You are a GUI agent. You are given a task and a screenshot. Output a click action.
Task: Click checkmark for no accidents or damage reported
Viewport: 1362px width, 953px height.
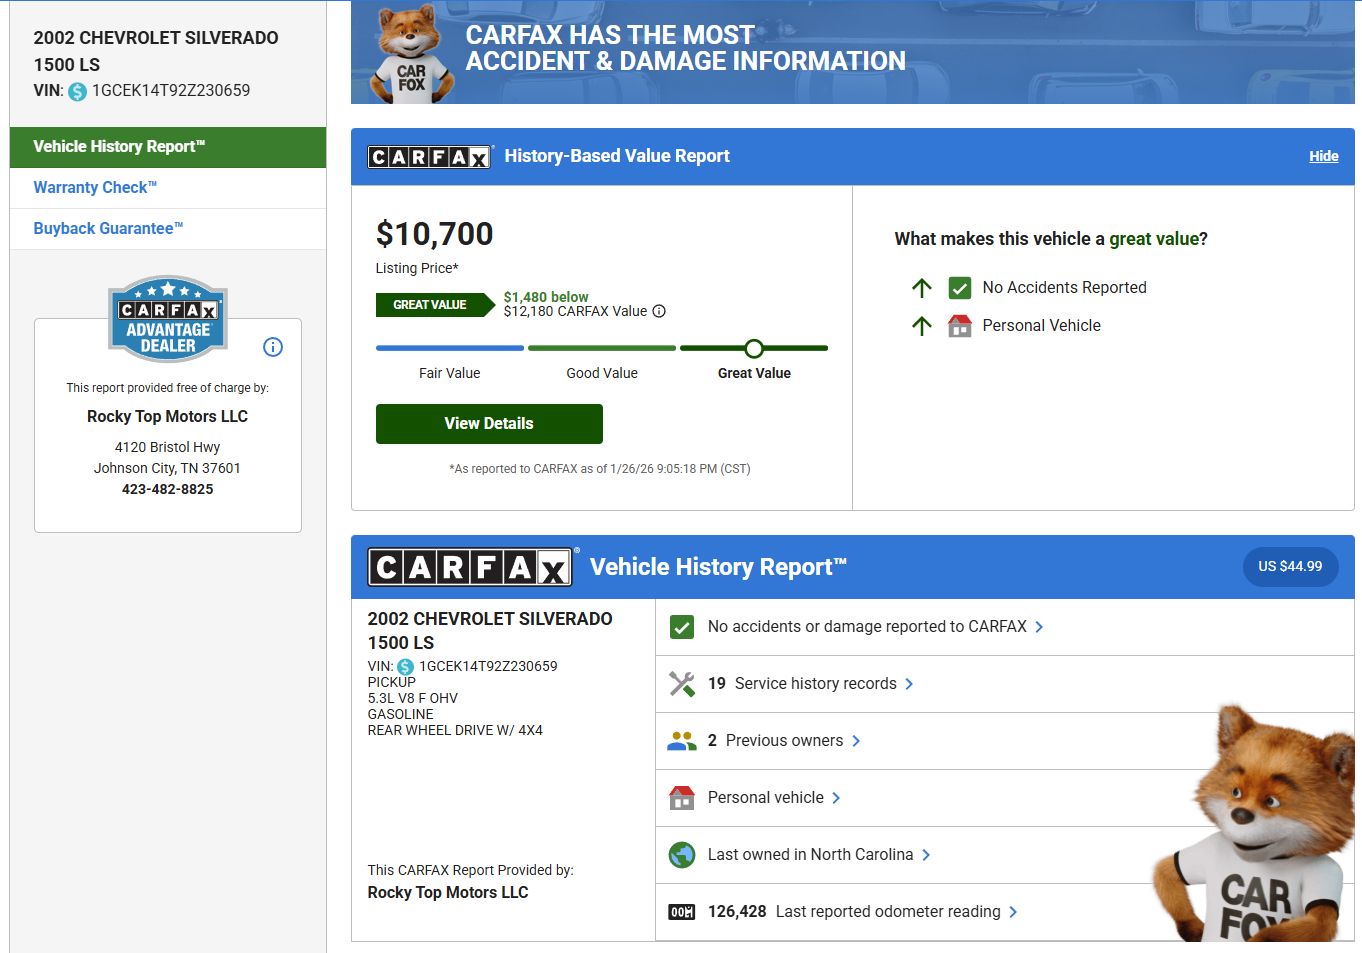coord(682,627)
